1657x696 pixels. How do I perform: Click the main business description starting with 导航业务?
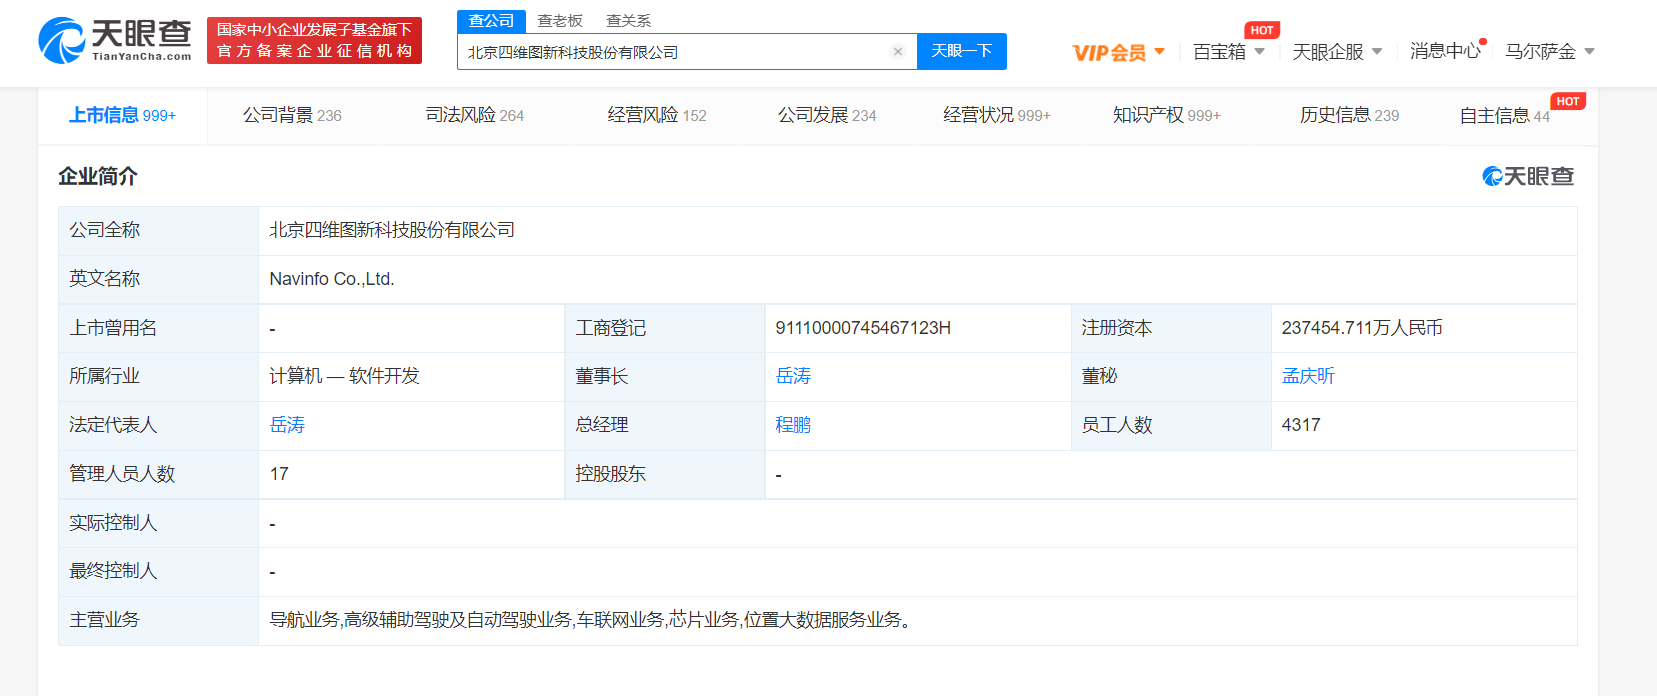tap(590, 620)
